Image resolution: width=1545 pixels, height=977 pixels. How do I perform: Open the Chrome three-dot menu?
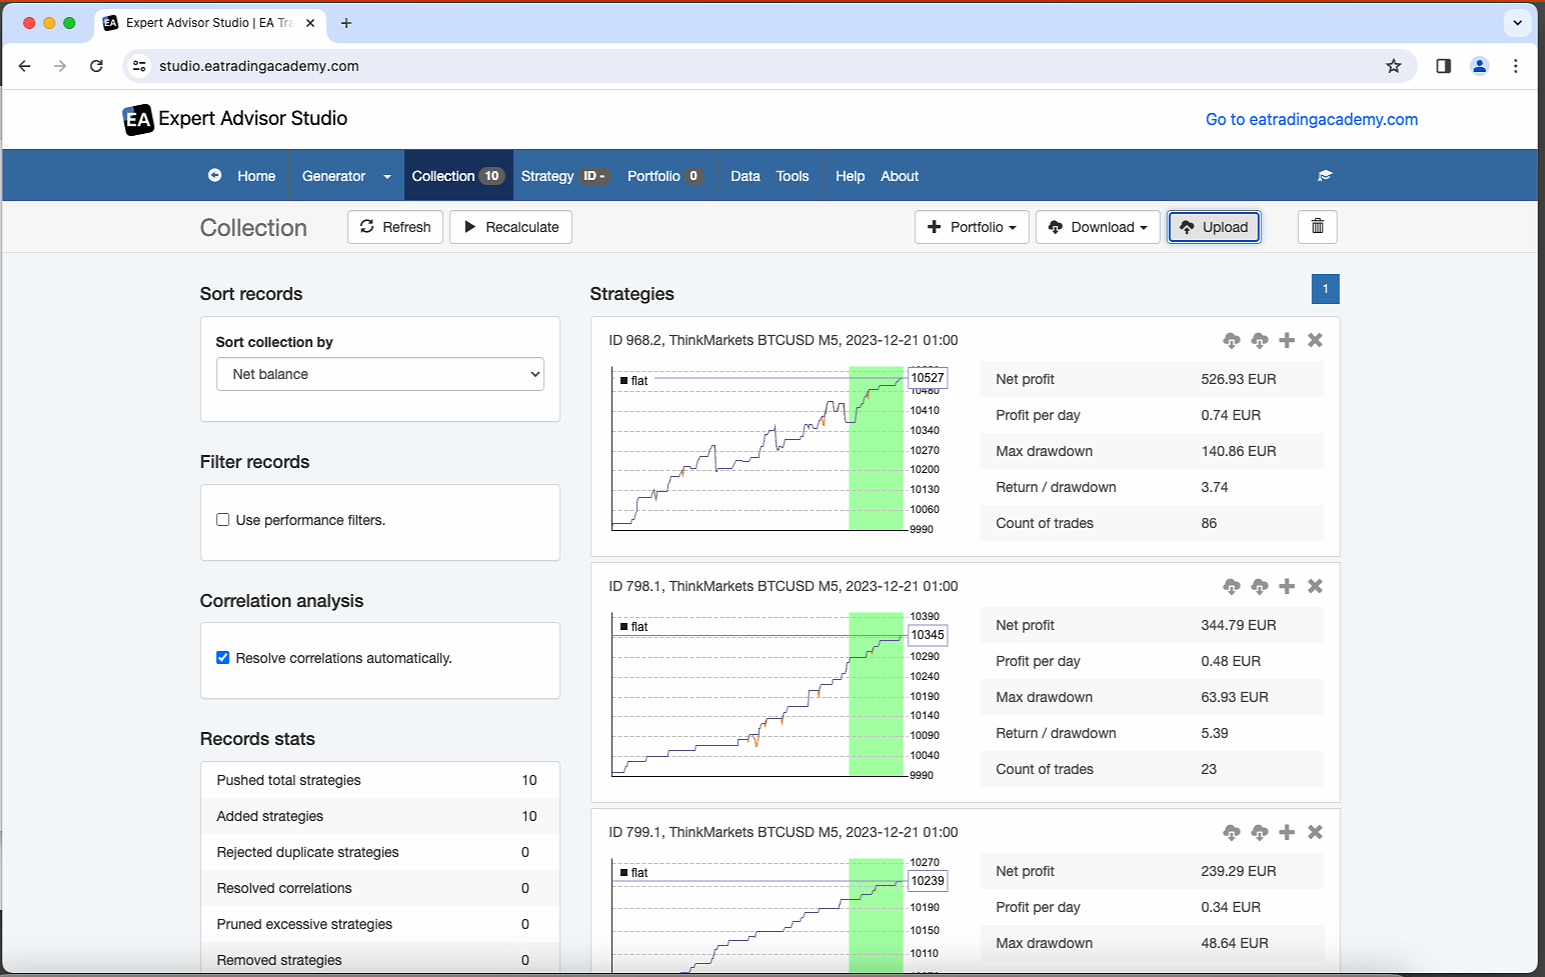[x=1516, y=66]
